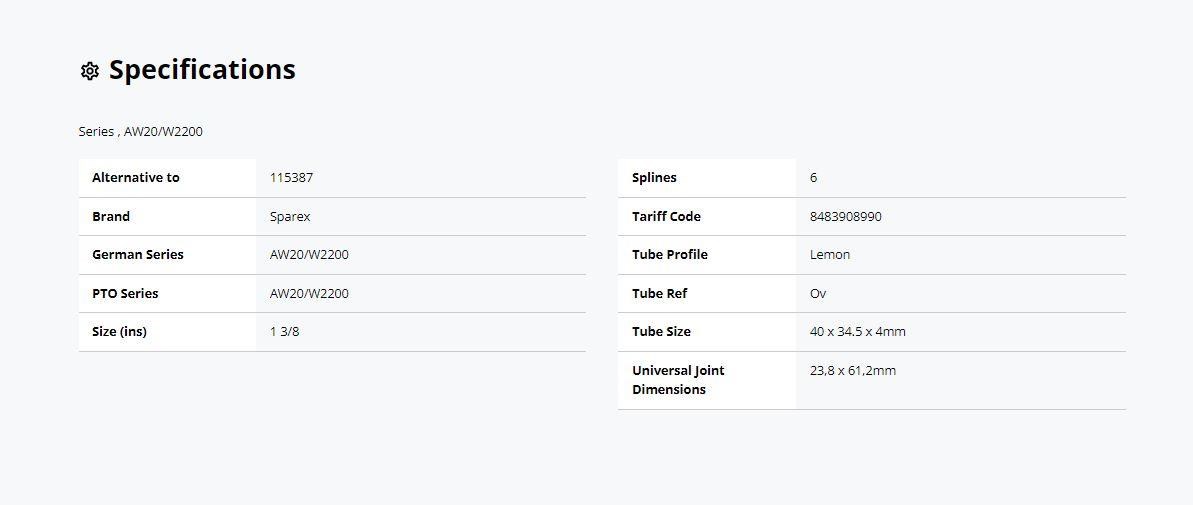This screenshot has height=505, width=1193.
Task: Click the Universal Joint Dimensions label
Action: tap(678, 380)
